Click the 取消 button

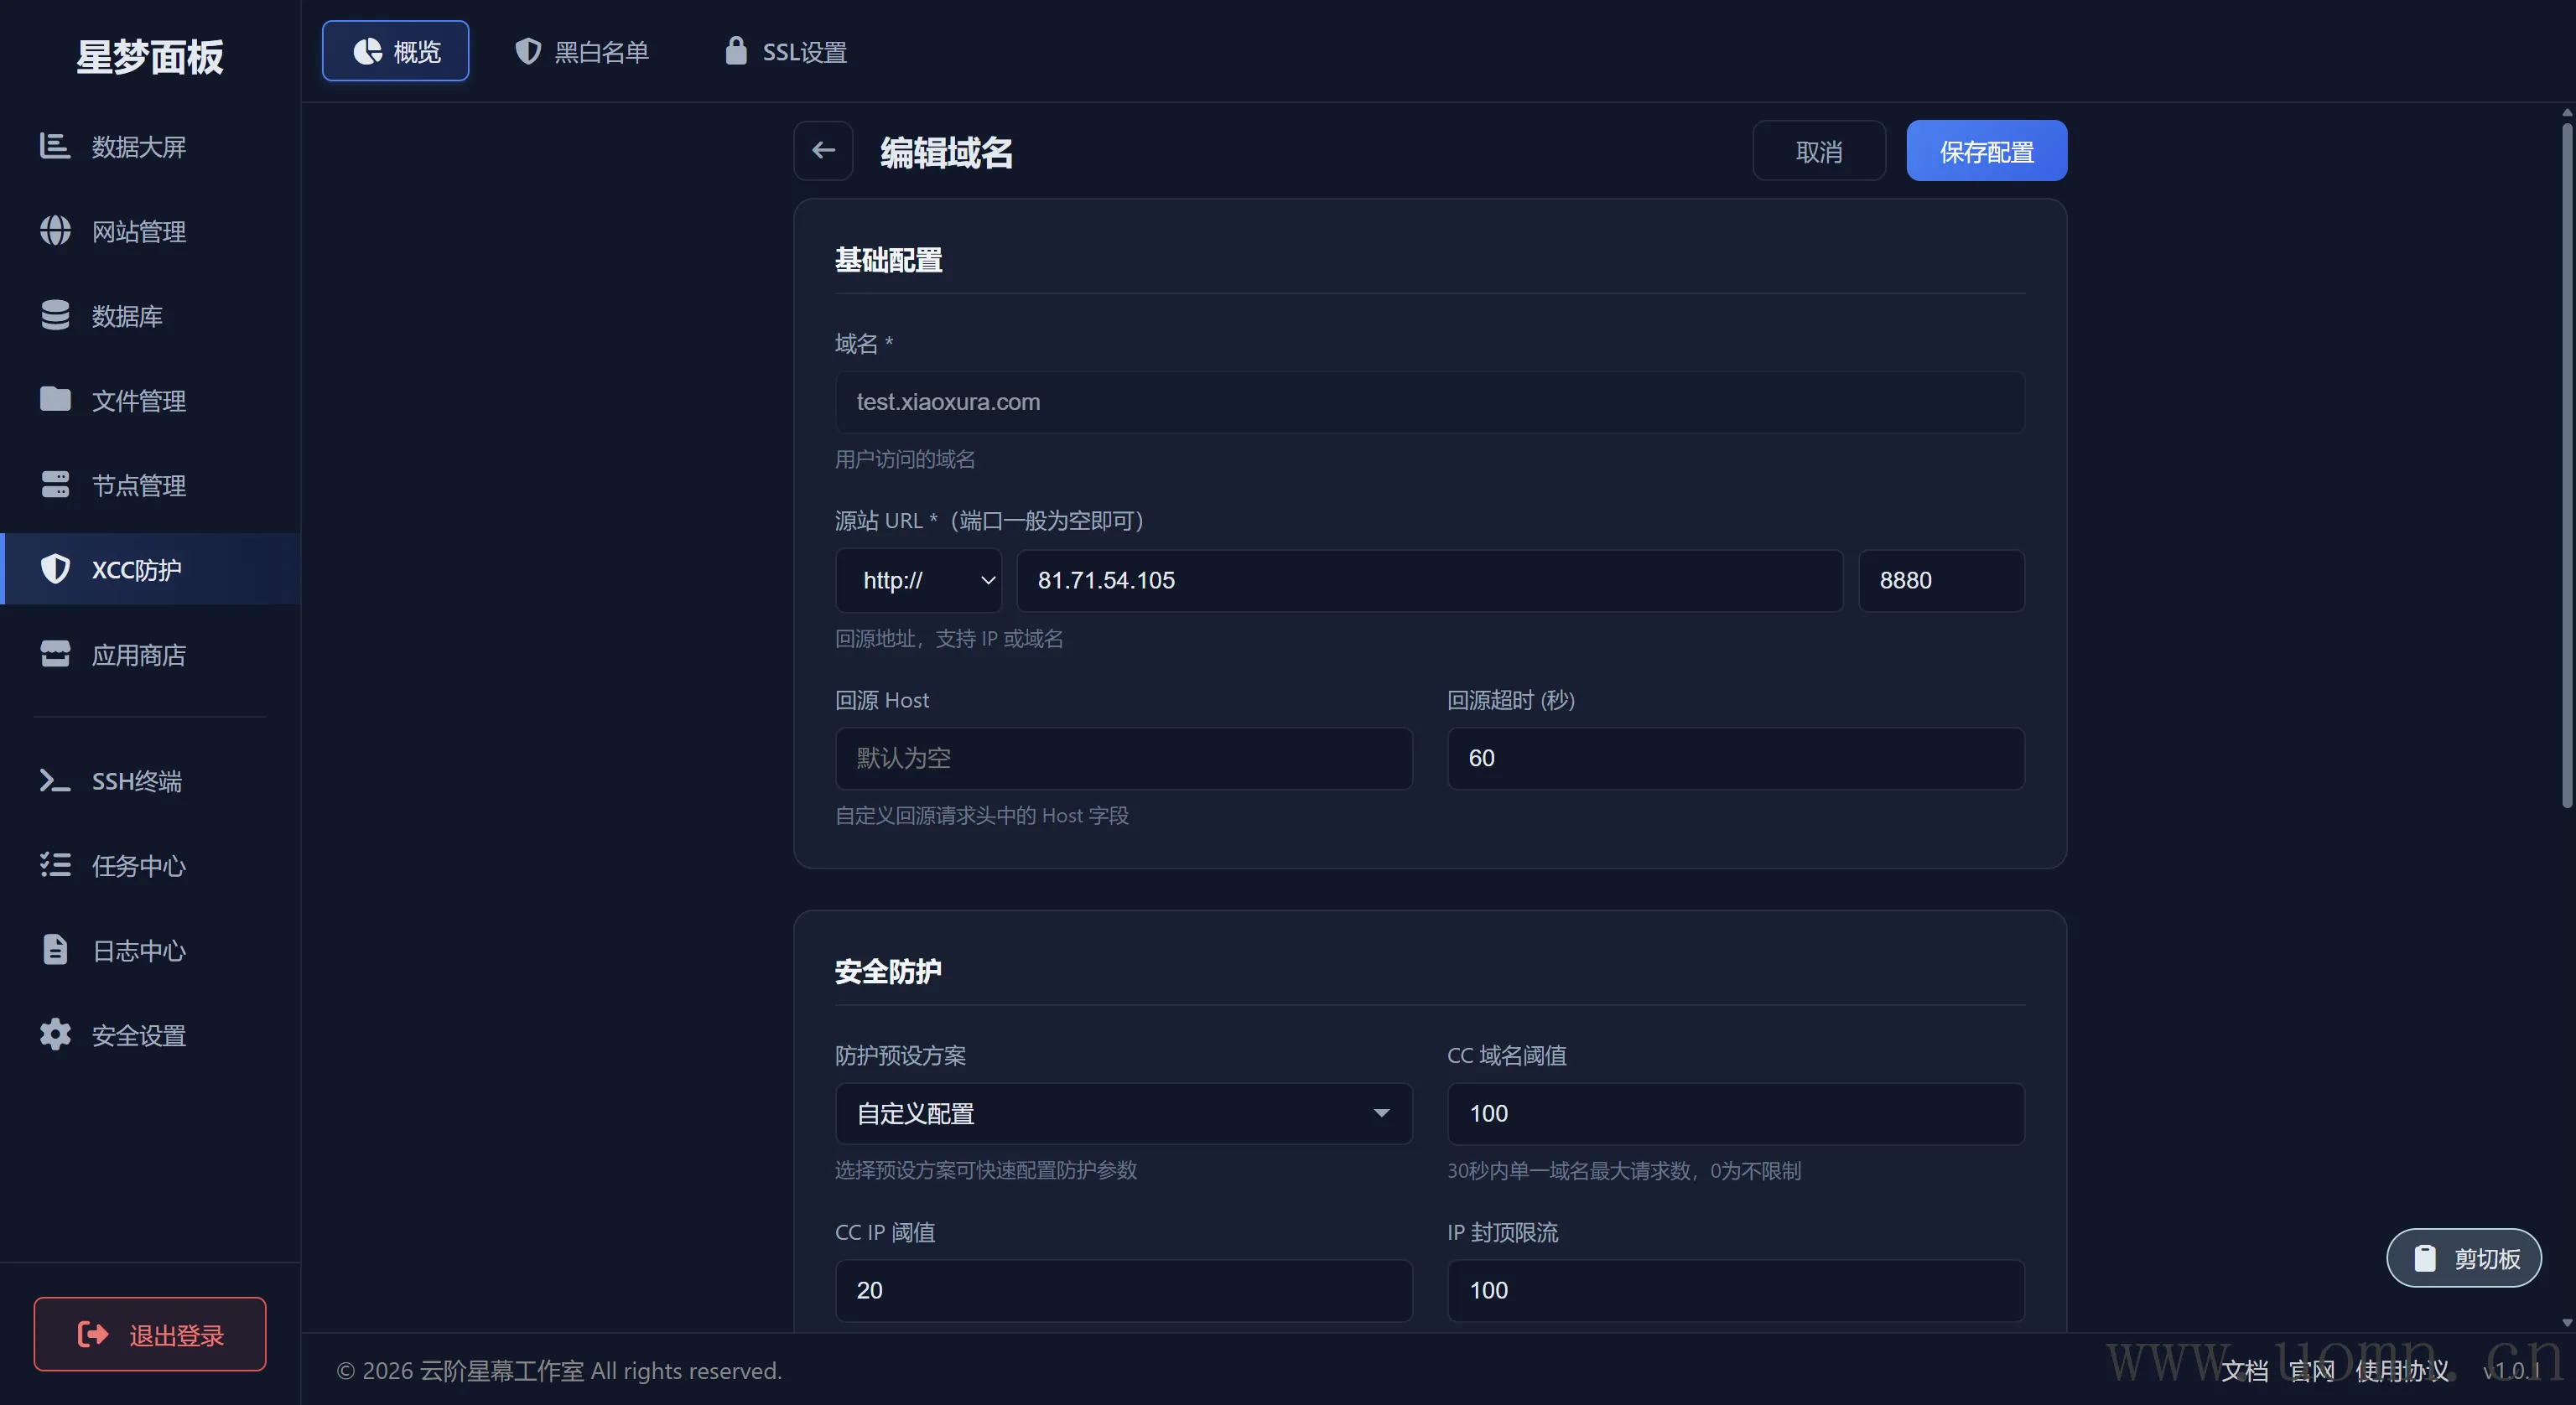point(1818,151)
